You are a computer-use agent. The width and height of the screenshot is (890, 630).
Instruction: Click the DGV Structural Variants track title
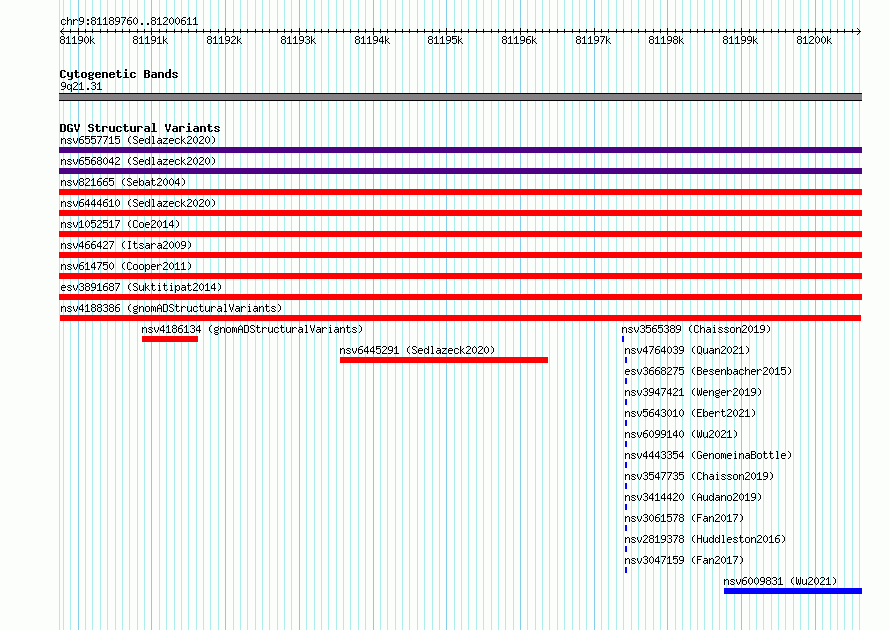tap(140, 128)
